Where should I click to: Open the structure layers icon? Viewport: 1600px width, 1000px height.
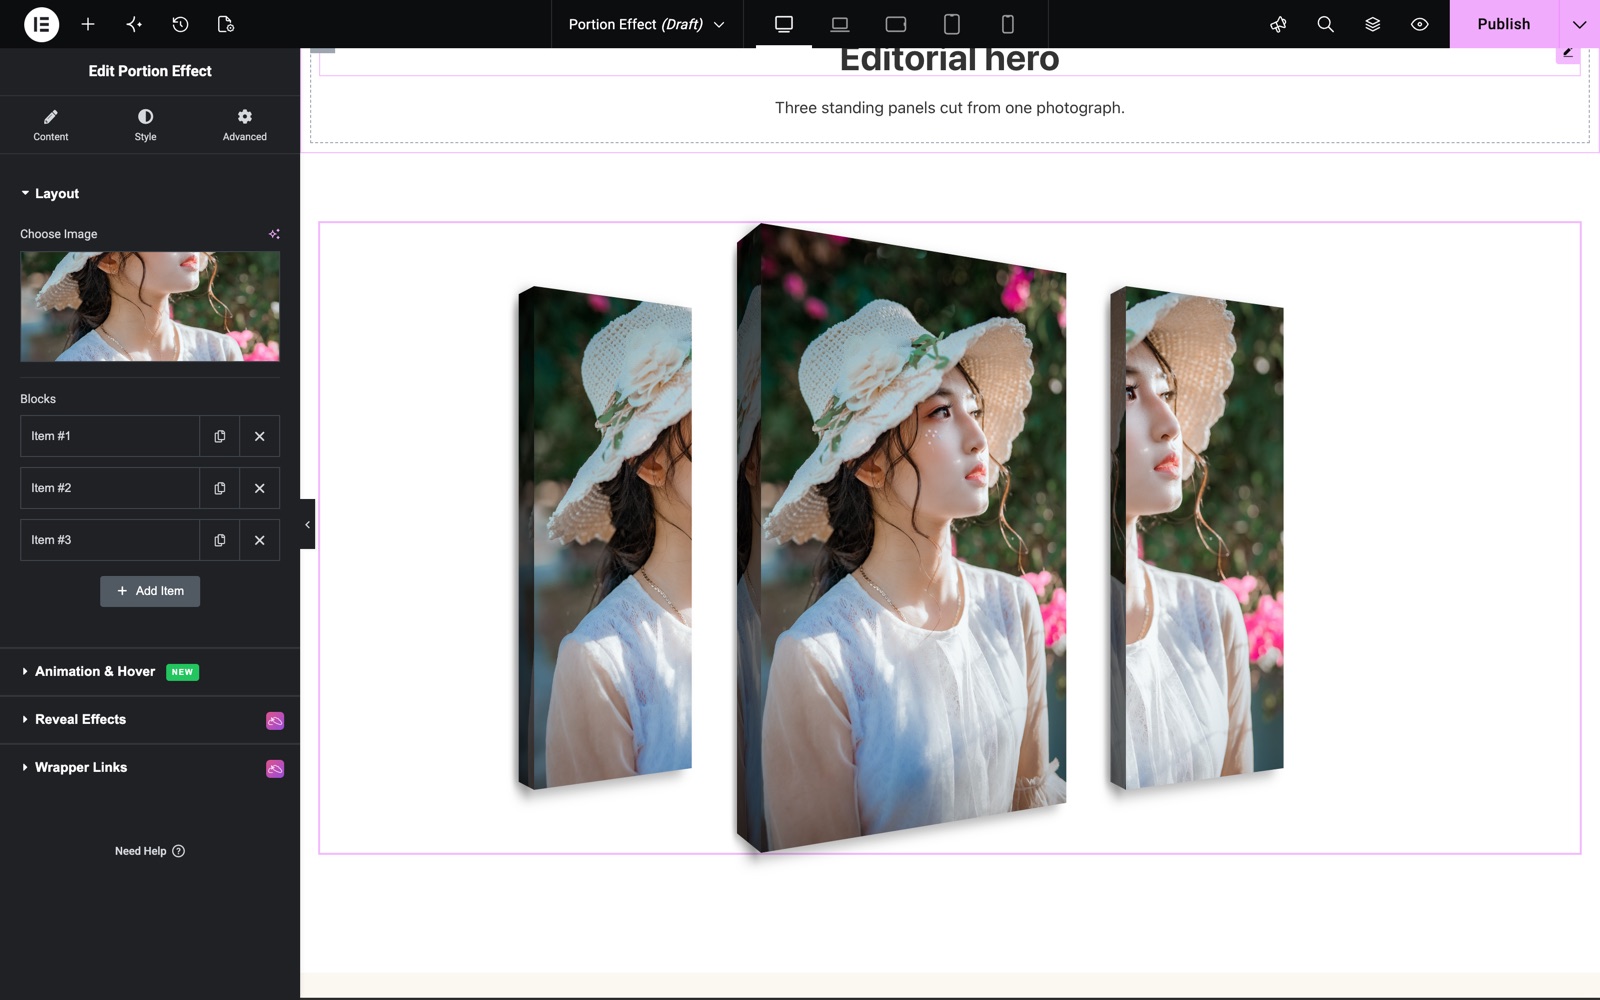pos(1372,24)
